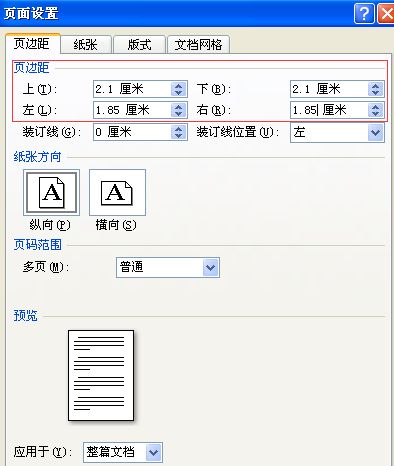Decrease the 装订线(G) gutter value with down arrow
The height and width of the screenshot is (466, 394).
tap(179, 136)
